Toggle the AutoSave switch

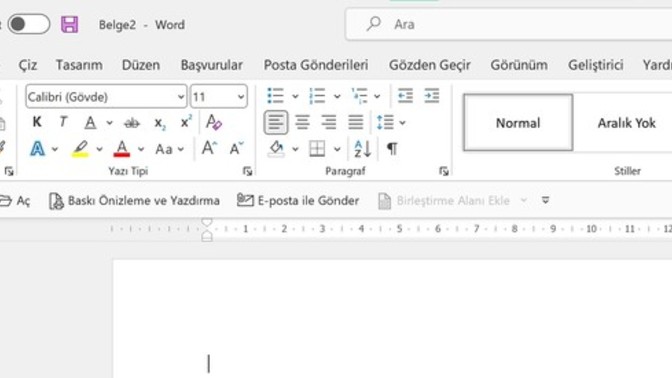point(28,24)
